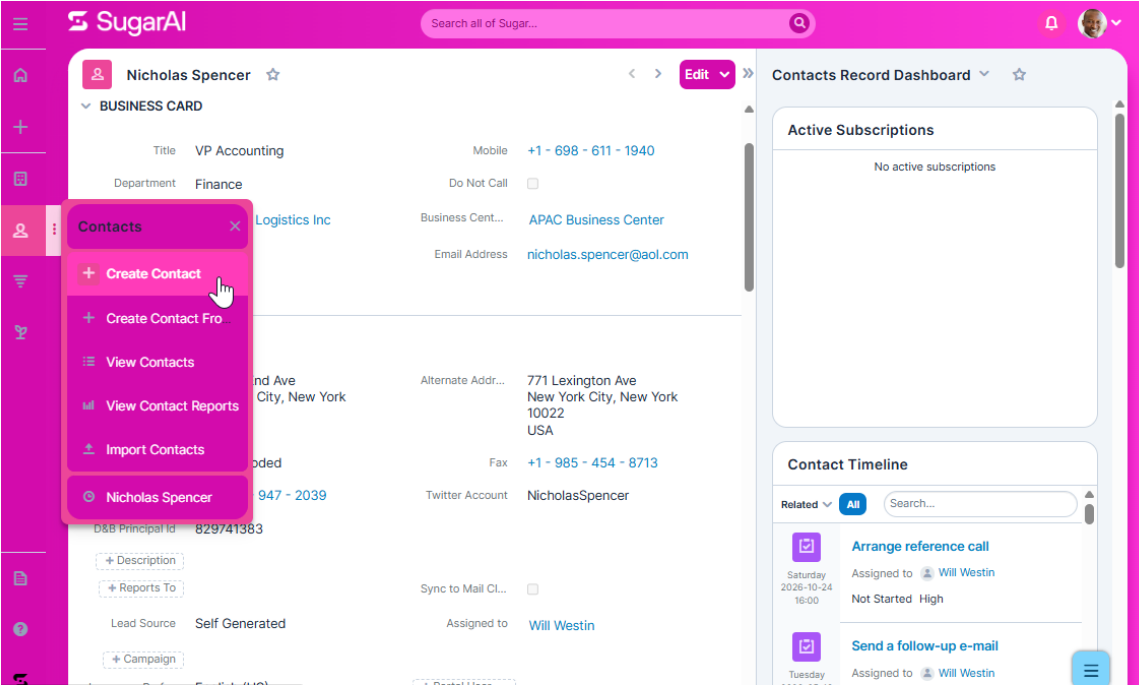This screenshot has width=1141, height=691.
Task: Click the D&B Principal Id value 829741383
Action: point(228,529)
